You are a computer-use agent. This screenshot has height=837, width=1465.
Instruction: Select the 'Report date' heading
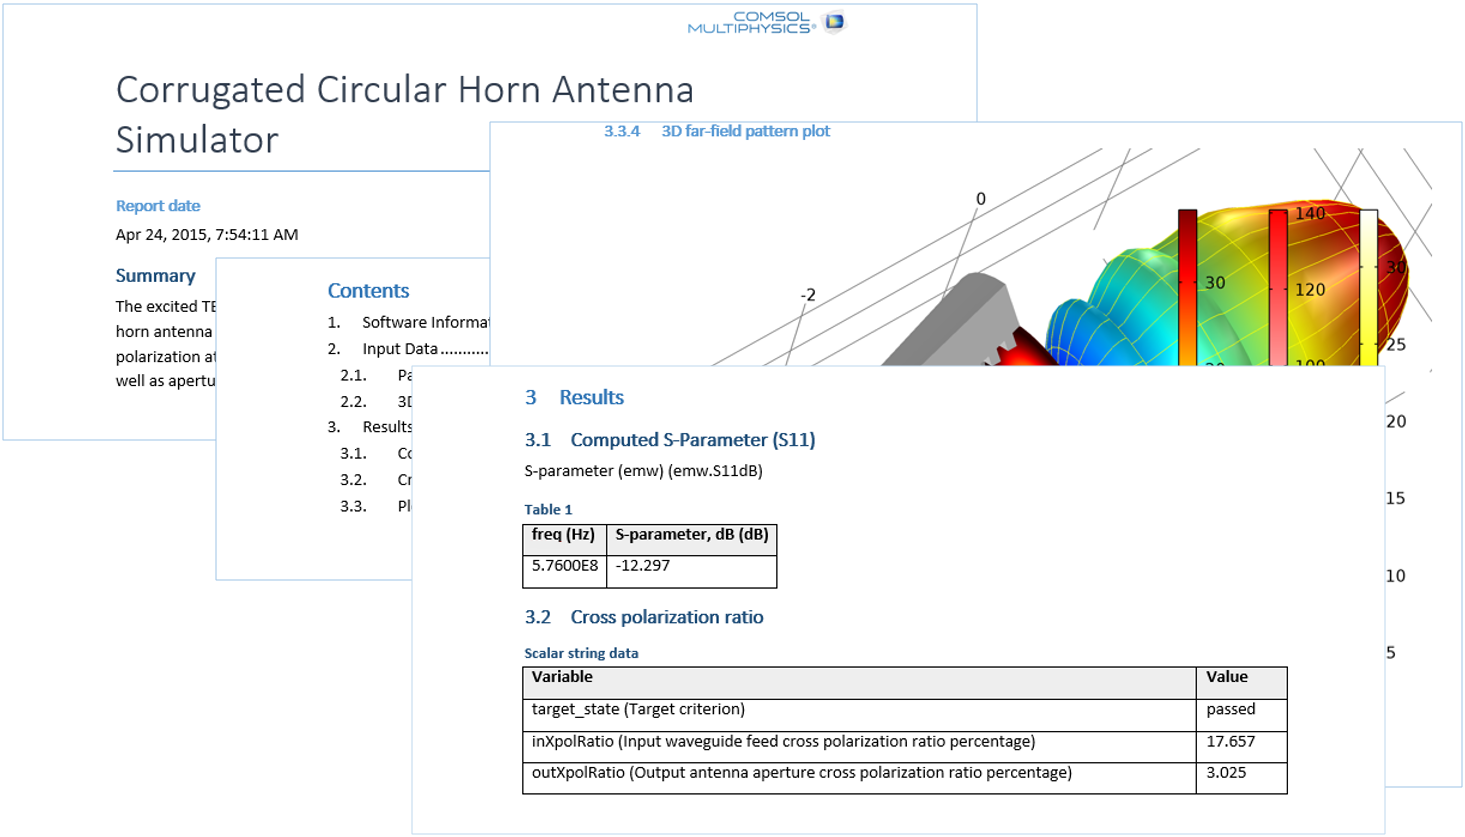tap(158, 206)
